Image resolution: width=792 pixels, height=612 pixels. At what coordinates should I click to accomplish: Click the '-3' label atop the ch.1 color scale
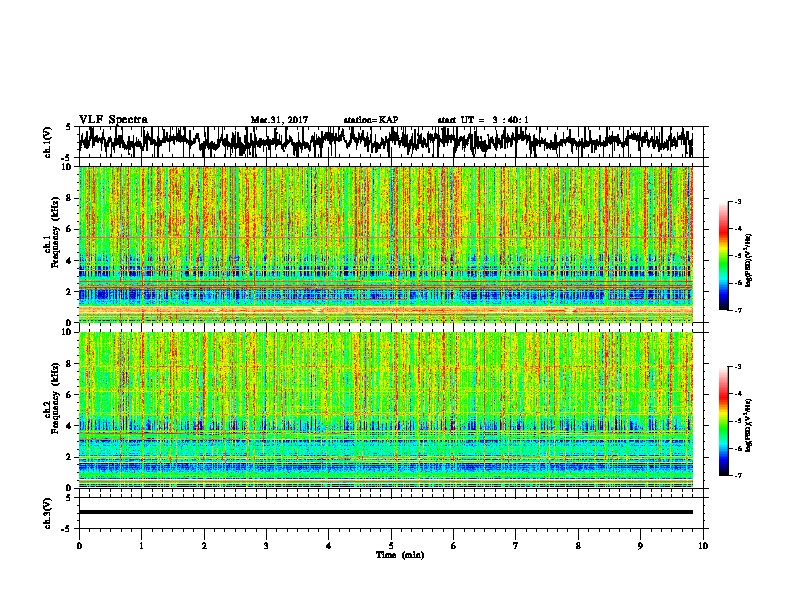(x=738, y=202)
